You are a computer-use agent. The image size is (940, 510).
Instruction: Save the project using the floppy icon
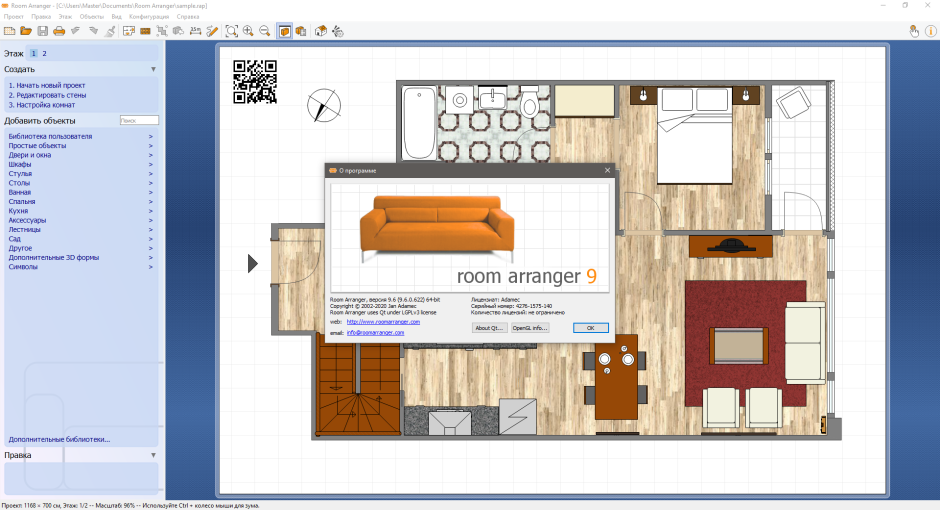tap(43, 31)
